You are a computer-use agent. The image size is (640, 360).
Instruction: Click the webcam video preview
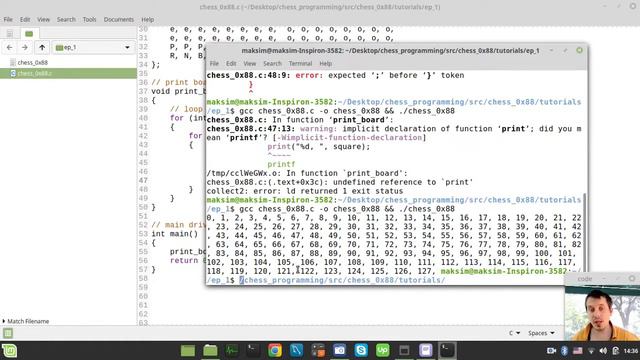click(x=602, y=313)
